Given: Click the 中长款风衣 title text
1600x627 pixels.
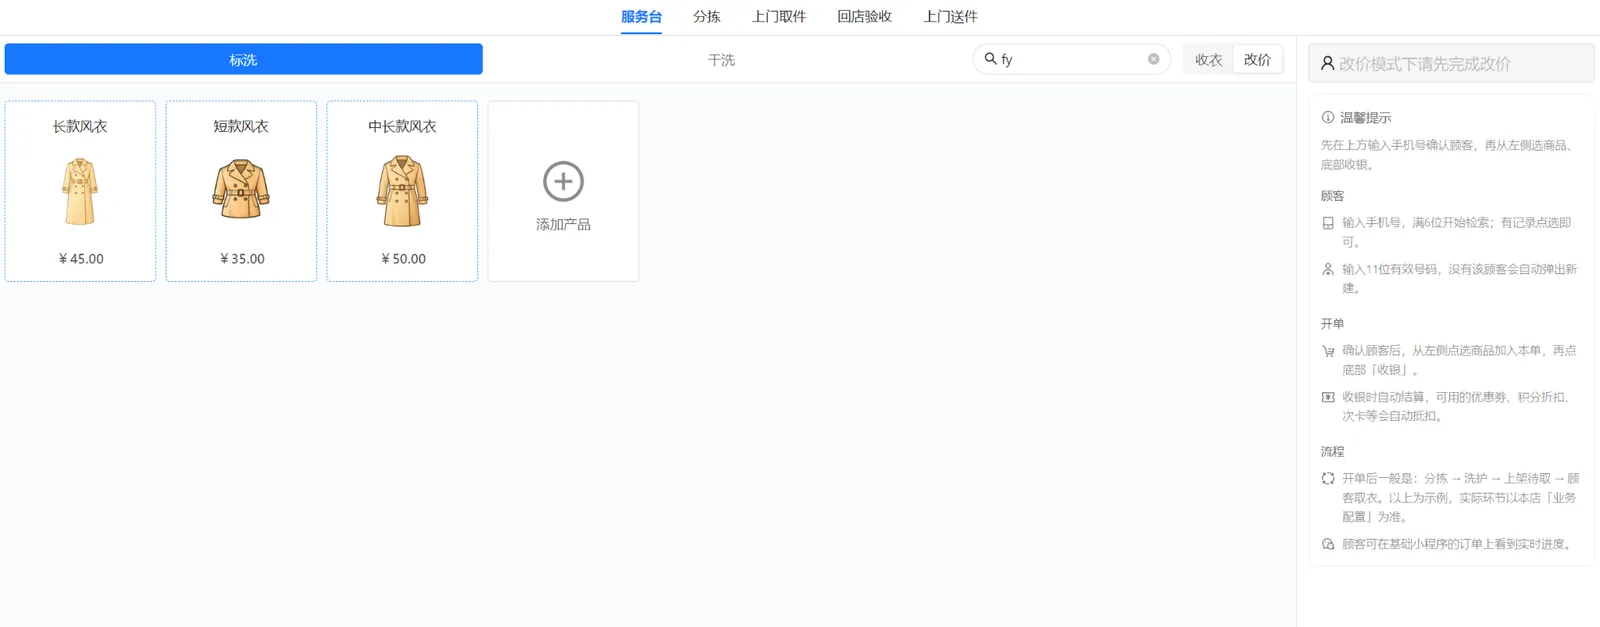Looking at the screenshot, I should point(402,127).
